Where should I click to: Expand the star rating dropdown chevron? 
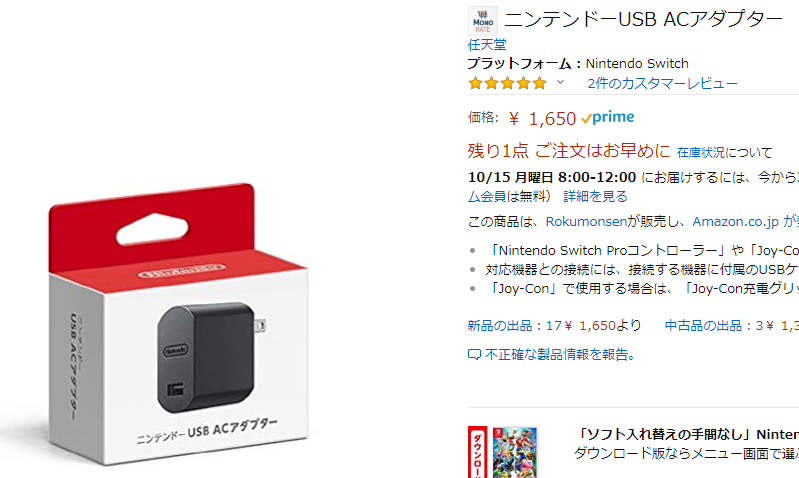point(560,82)
